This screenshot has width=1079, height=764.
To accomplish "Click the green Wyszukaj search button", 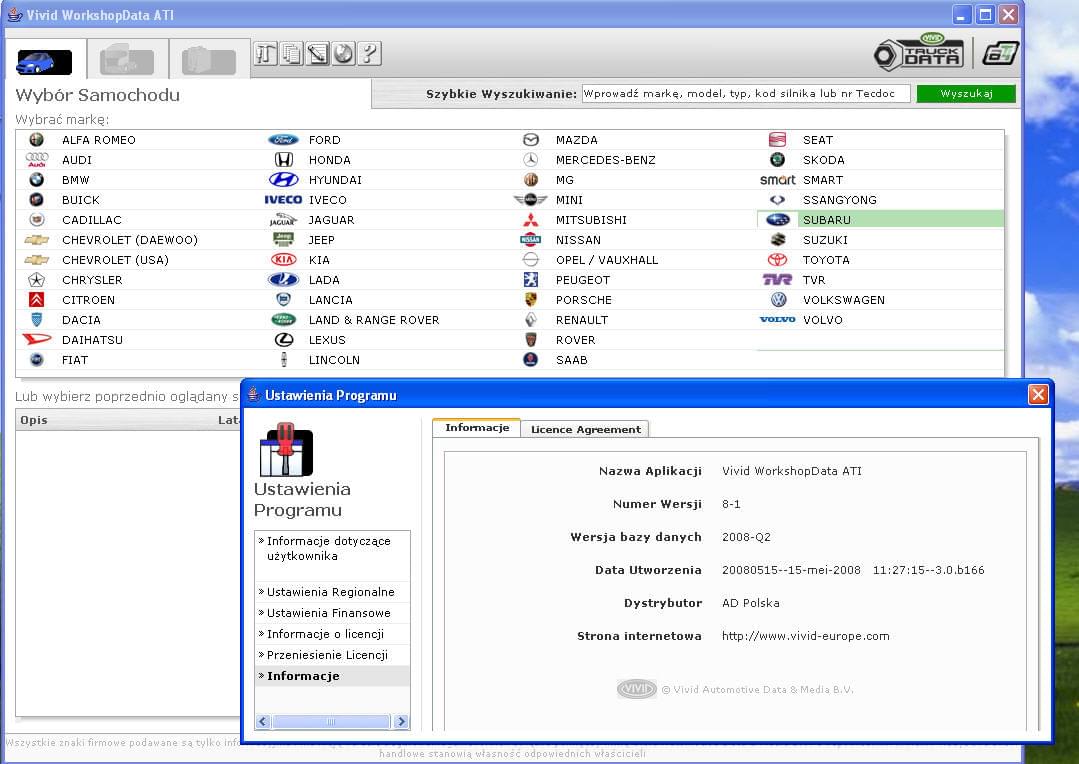I will [x=966, y=94].
